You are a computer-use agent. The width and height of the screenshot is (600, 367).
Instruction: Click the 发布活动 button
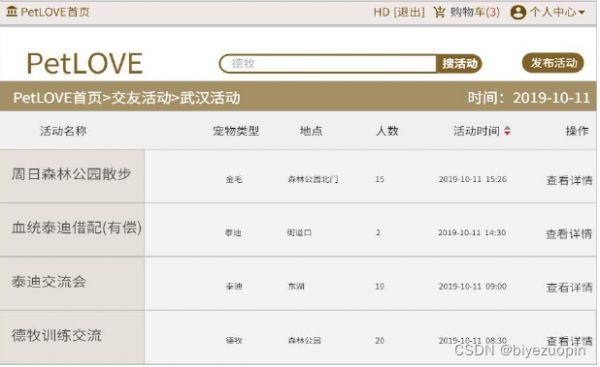(x=553, y=63)
